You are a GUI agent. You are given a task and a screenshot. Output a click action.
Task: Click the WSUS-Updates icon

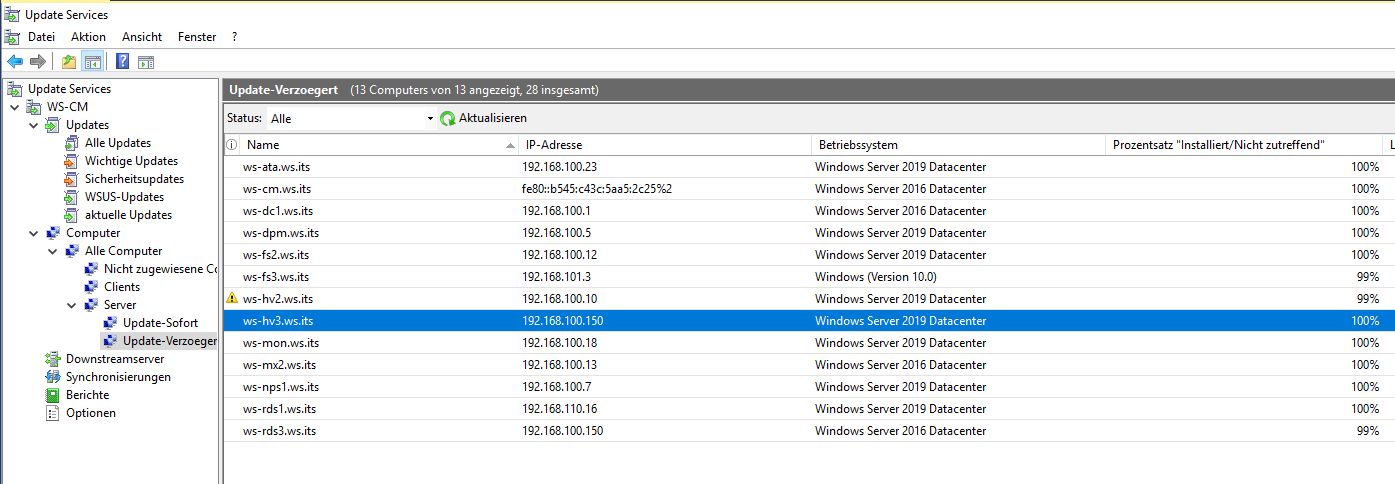[71, 197]
